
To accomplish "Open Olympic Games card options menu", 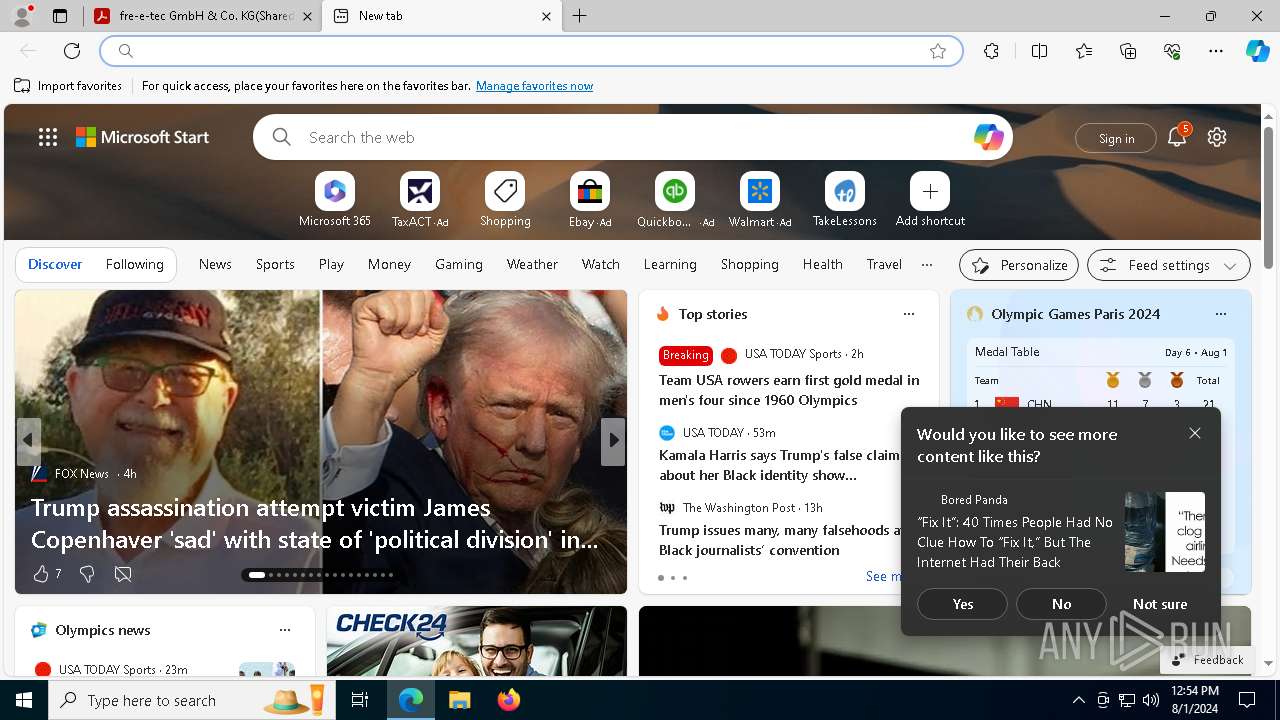I will [1221, 314].
